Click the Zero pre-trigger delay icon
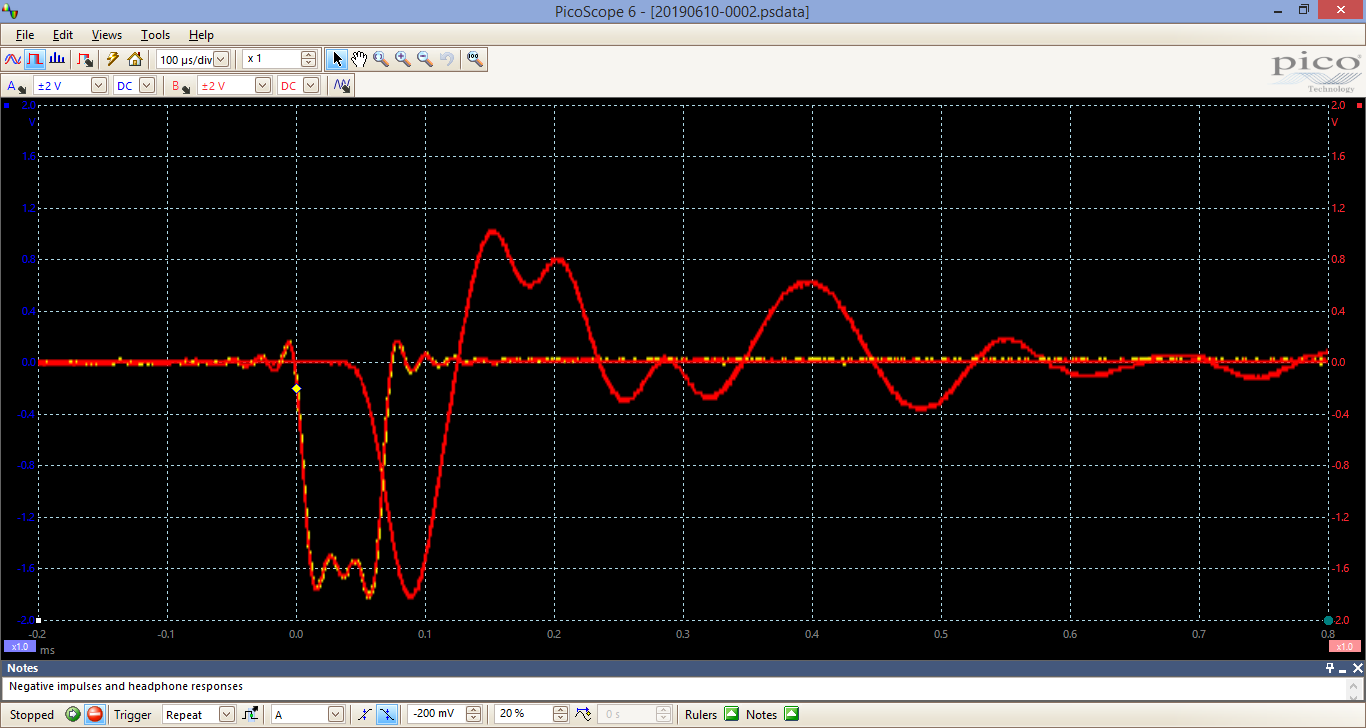This screenshot has height=728, width=1366. [583, 714]
